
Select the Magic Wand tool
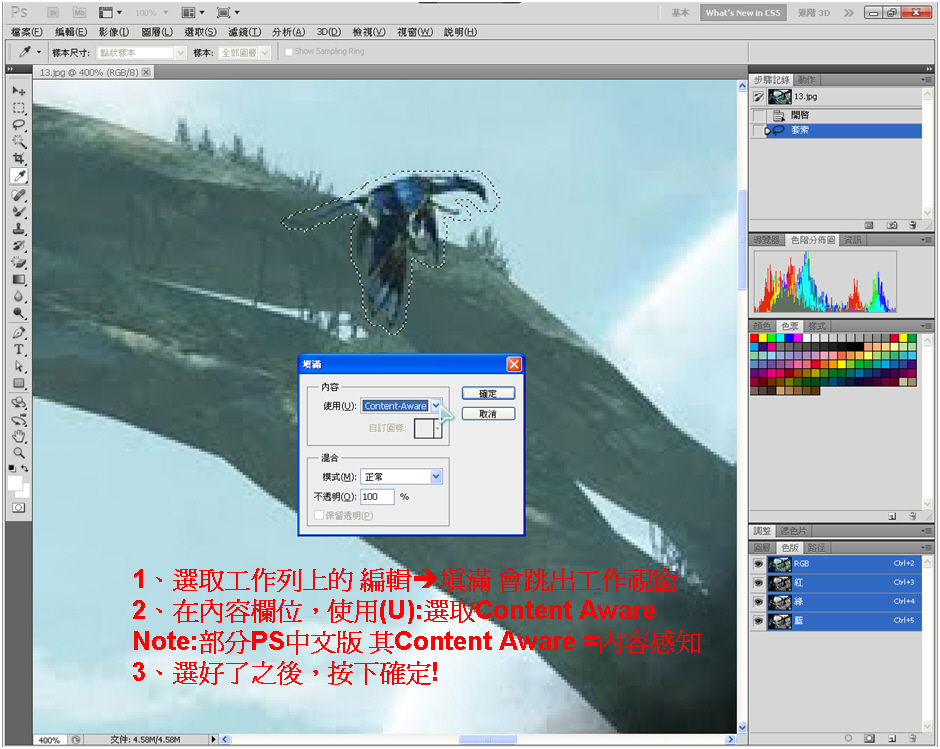19,142
